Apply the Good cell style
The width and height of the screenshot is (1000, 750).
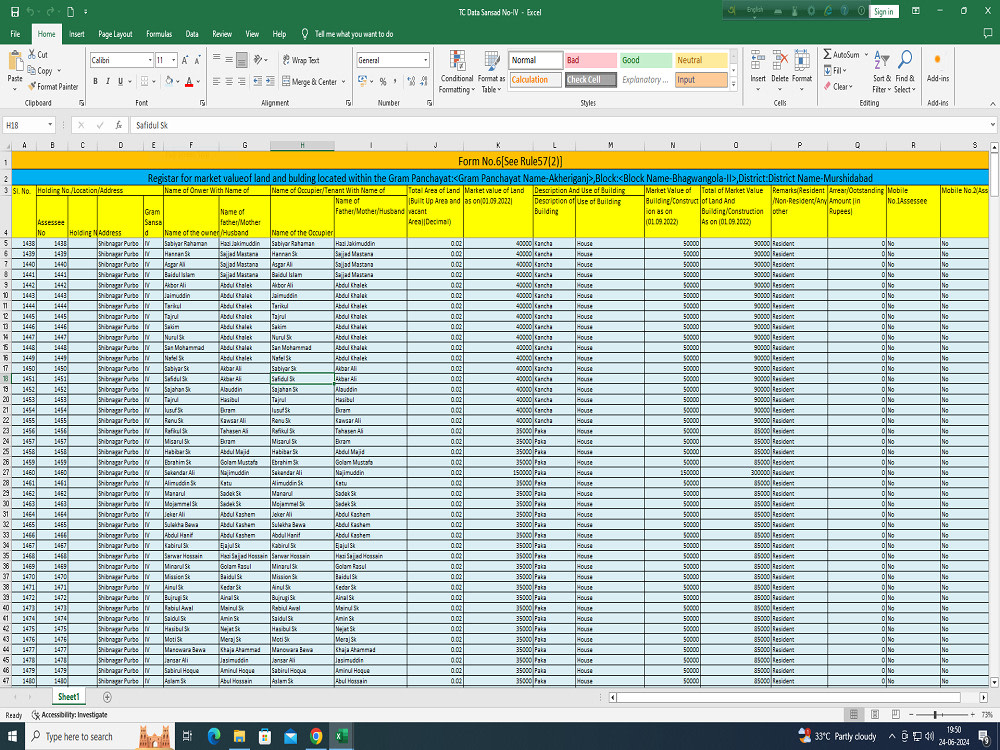tap(646, 60)
